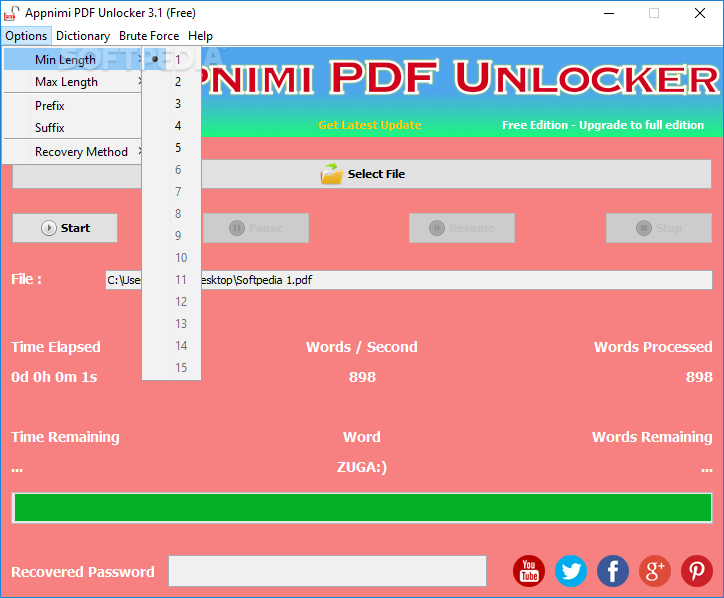The width and height of the screenshot is (724, 598).
Task: Click the Time Elapsed value 0d 0h 0m 1s
Action: [x=54, y=377]
